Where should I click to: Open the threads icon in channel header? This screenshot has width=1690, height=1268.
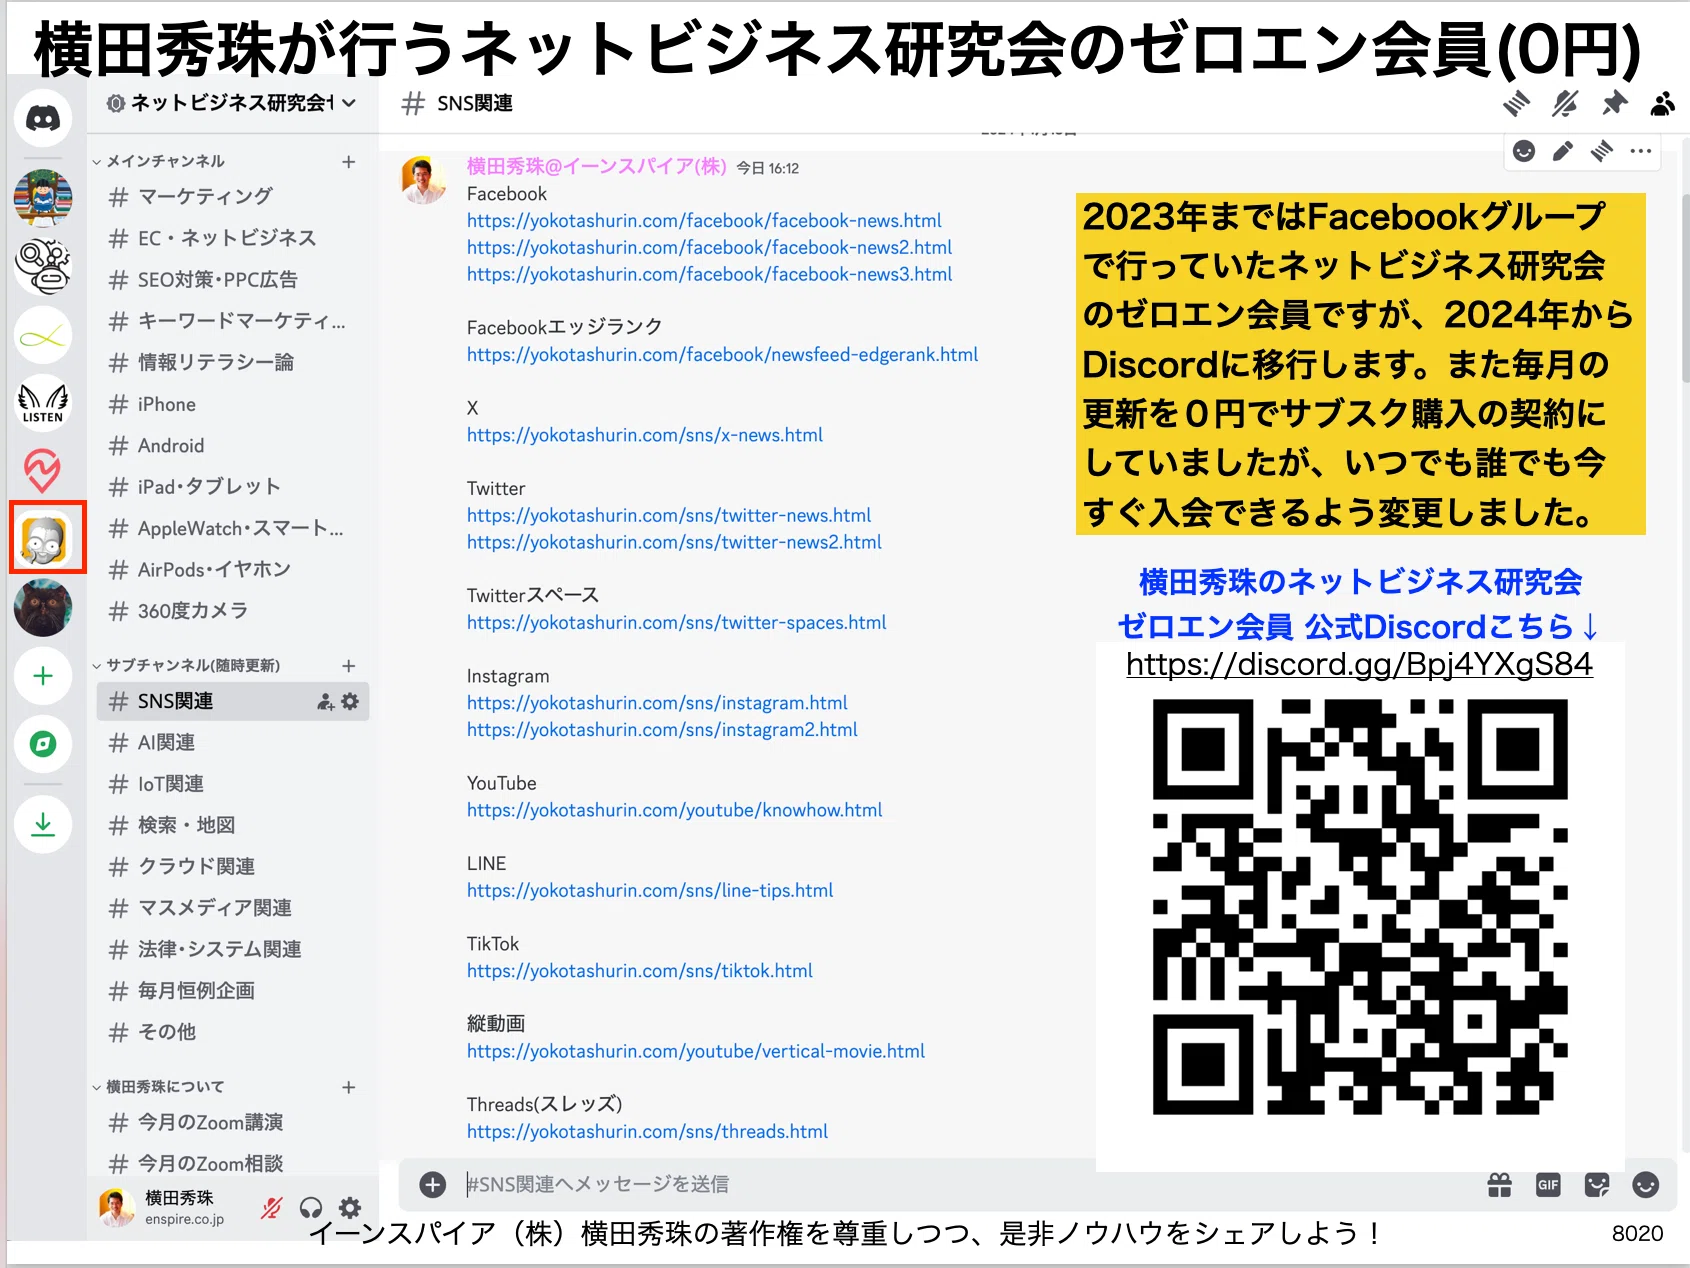coord(1516,102)
